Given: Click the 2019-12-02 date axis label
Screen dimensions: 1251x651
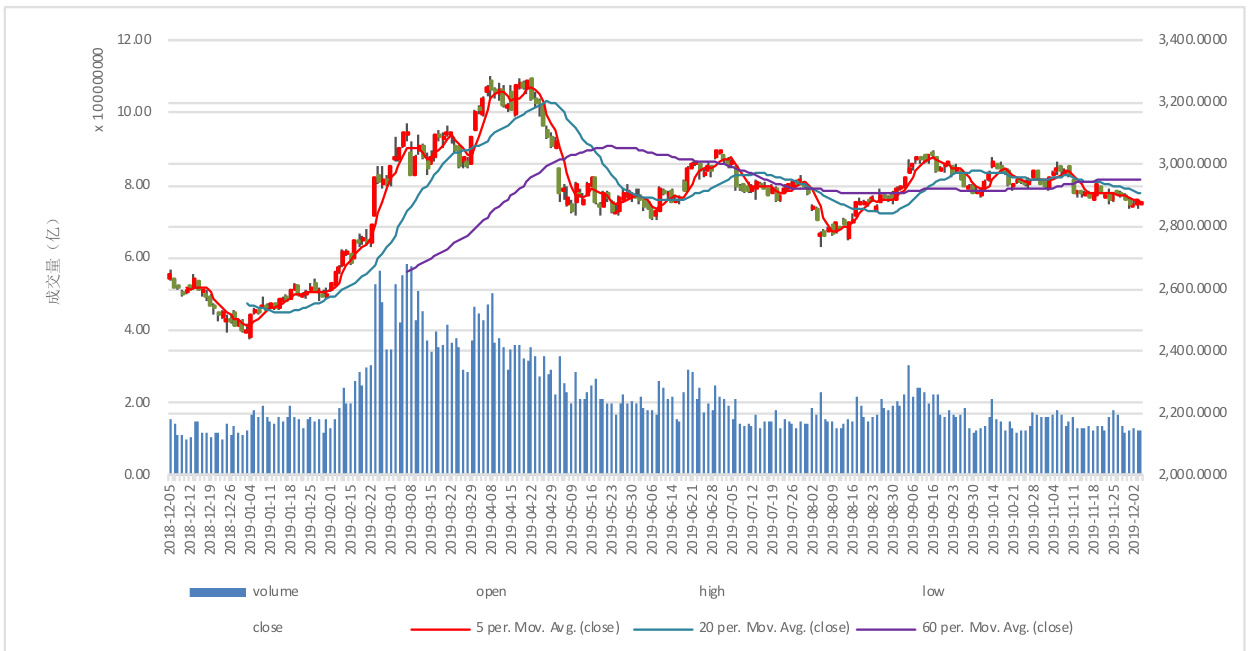Looking at the screenshot, I should pos(1134,518).
